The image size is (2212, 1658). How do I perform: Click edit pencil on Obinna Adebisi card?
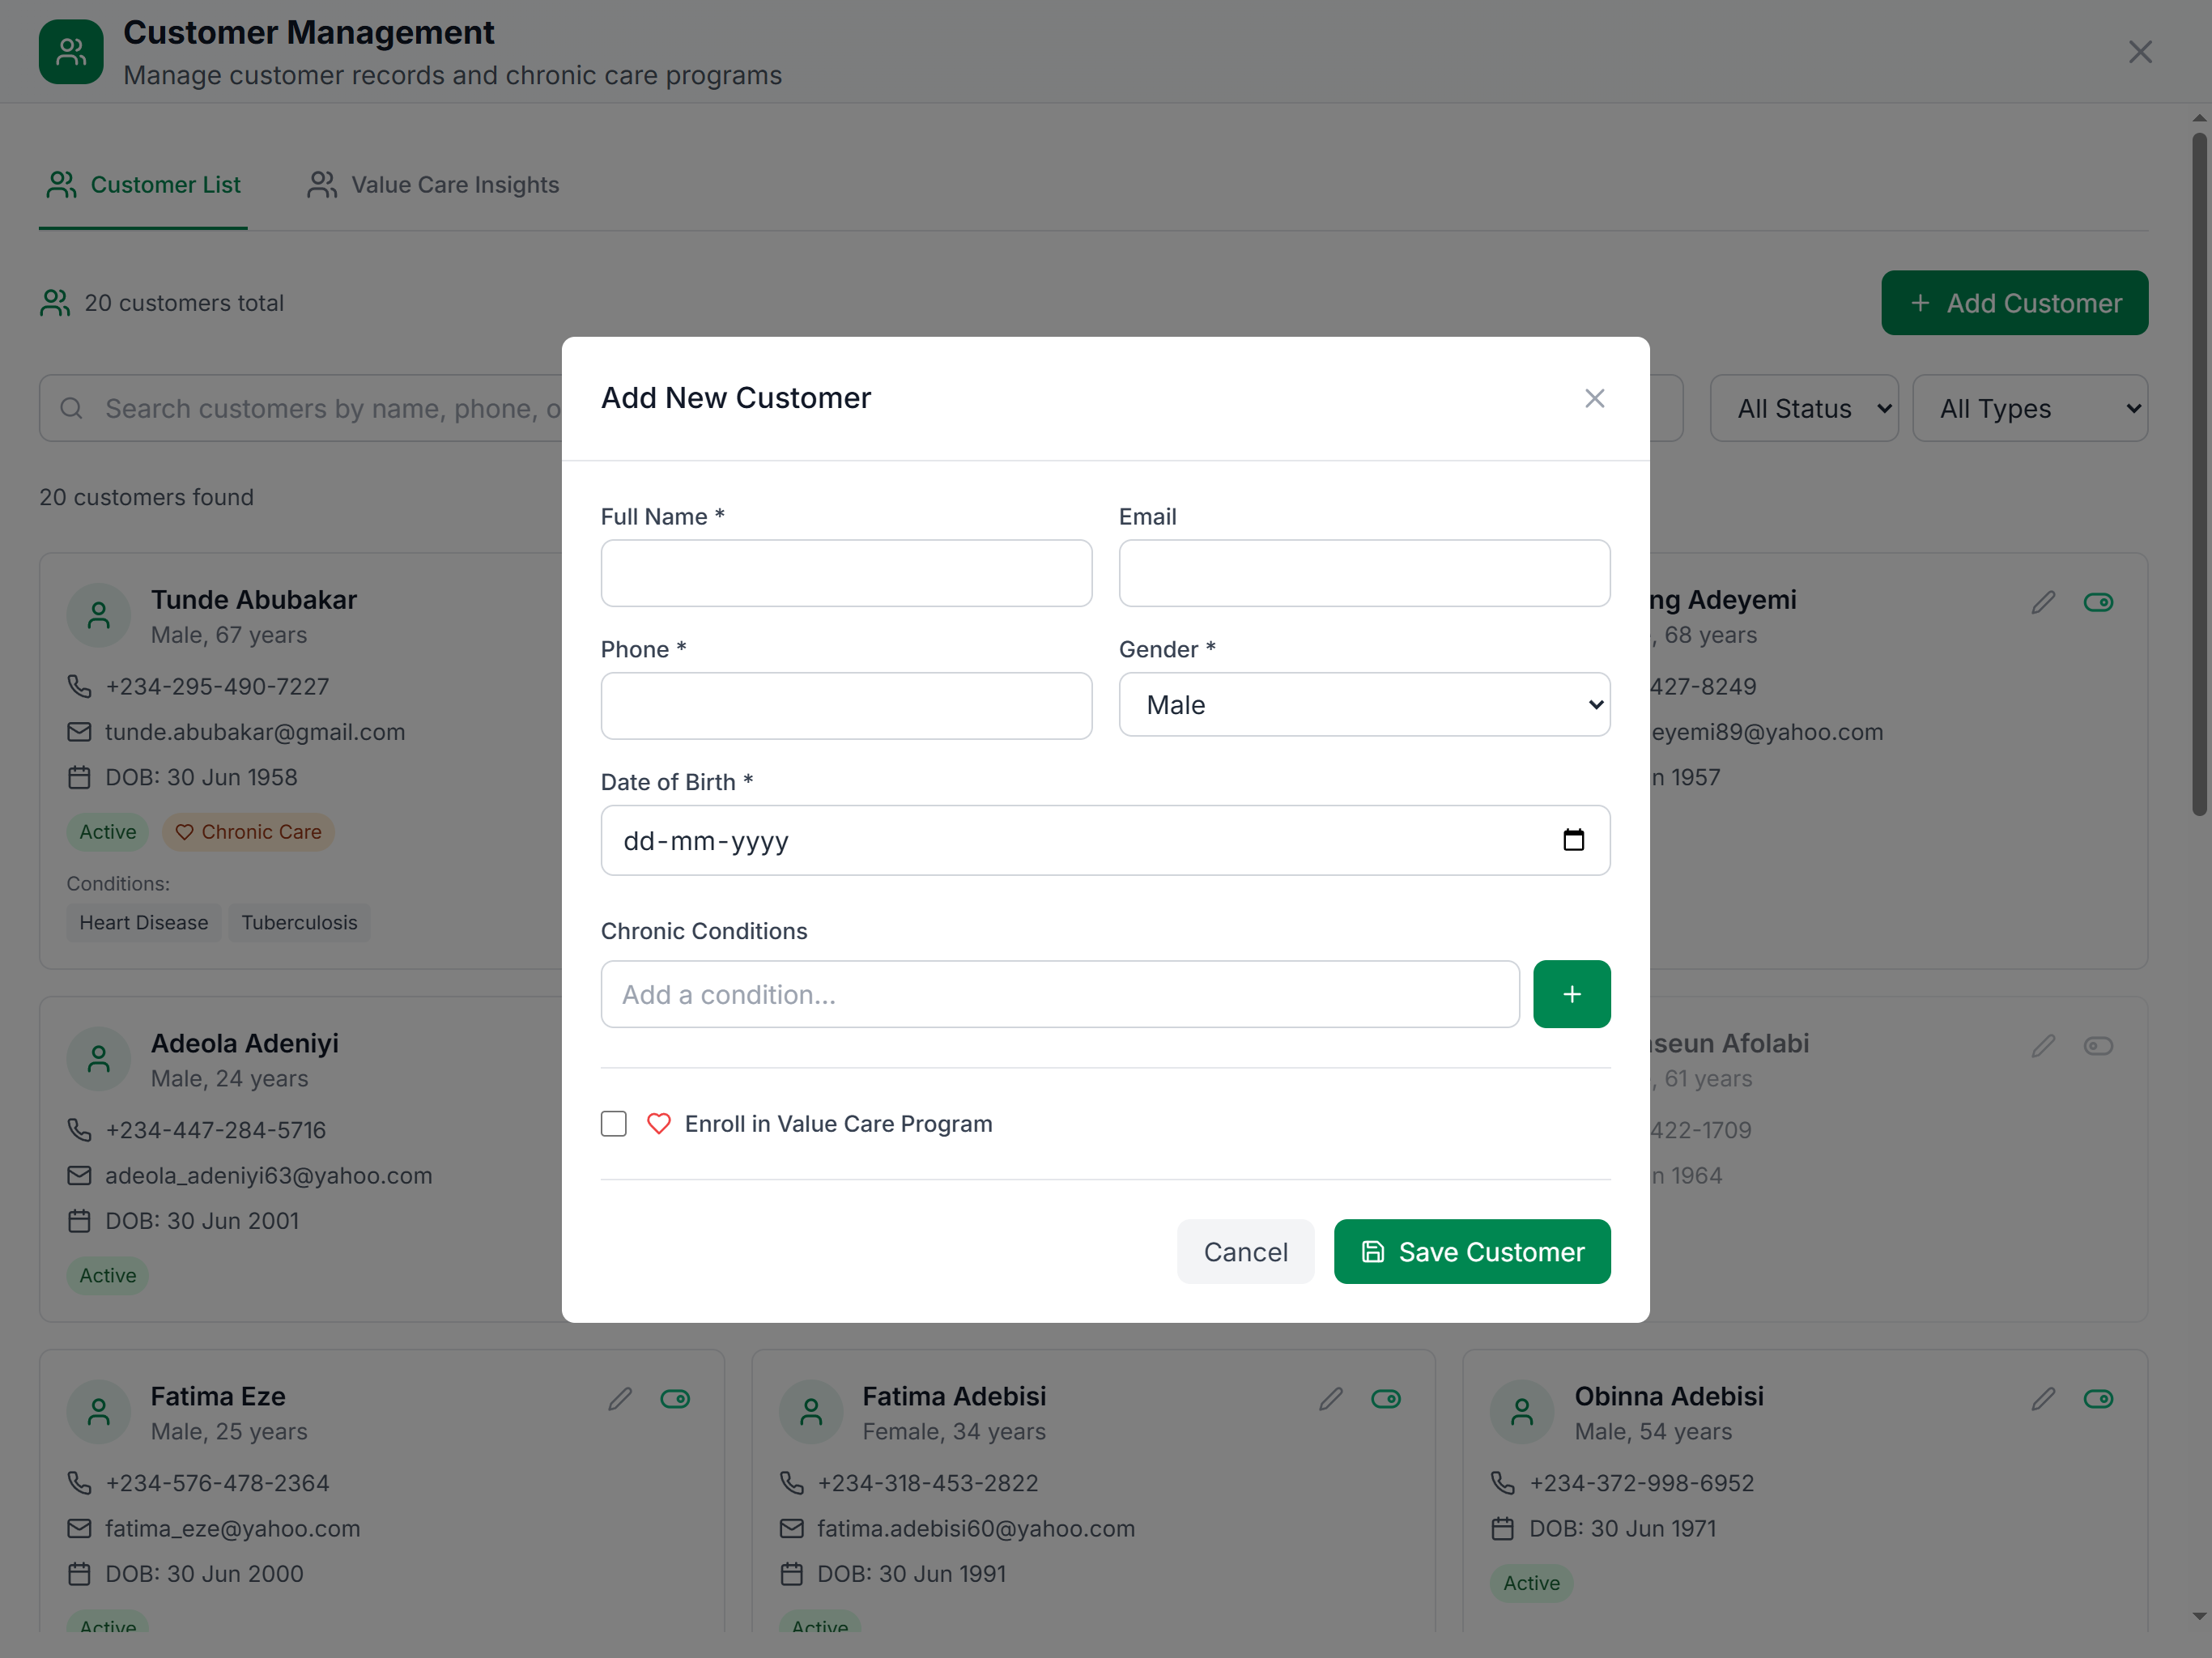(x=2043, y=1398)
